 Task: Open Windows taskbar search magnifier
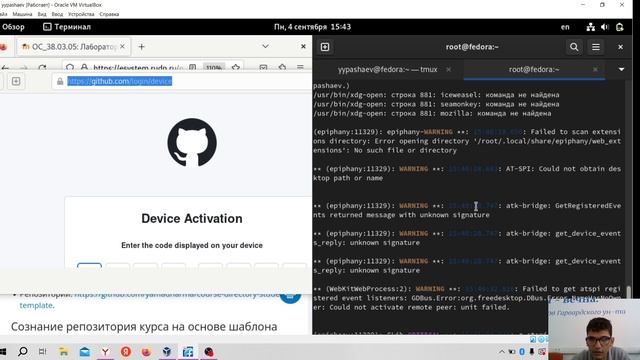[x=23, y=351]
